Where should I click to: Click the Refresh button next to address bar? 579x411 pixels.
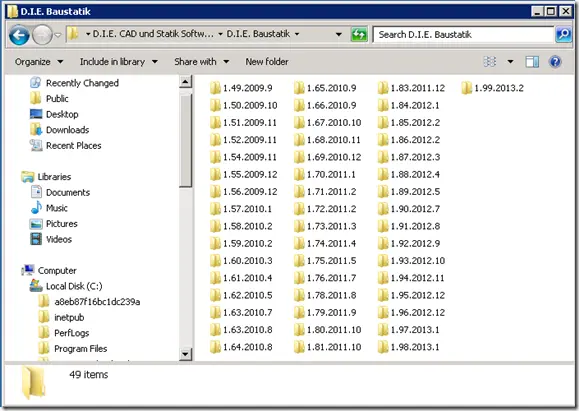[359, 34]
